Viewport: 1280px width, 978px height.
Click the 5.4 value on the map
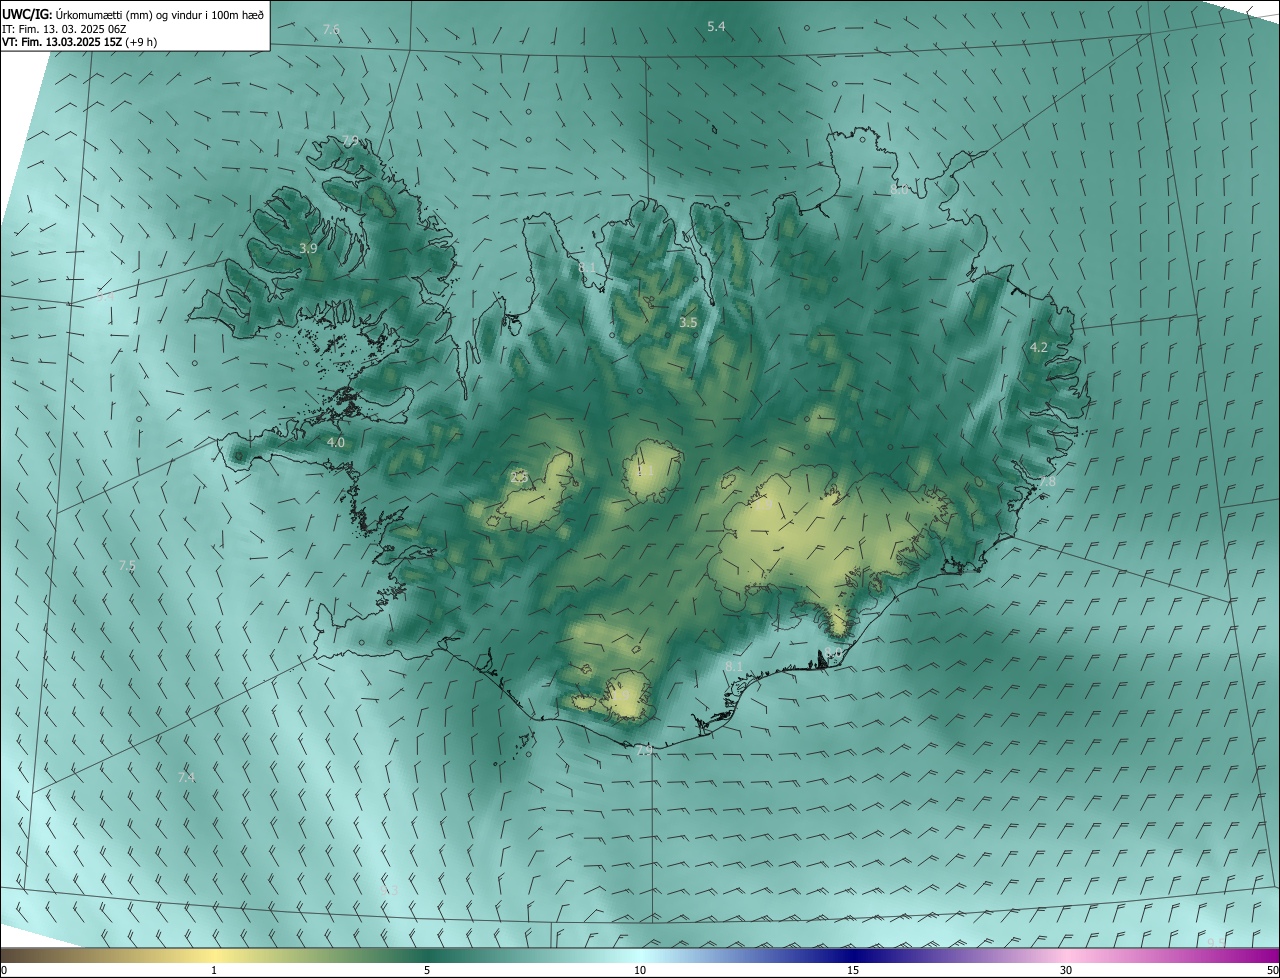[x=716, y=26]
